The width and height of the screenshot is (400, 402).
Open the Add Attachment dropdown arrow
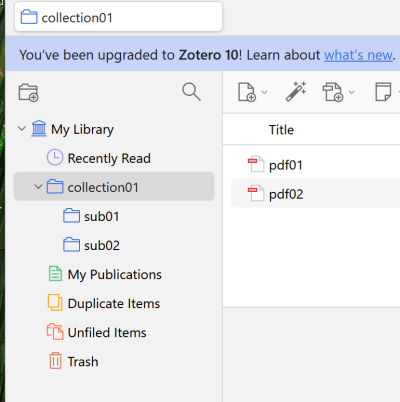click(352, 92)
